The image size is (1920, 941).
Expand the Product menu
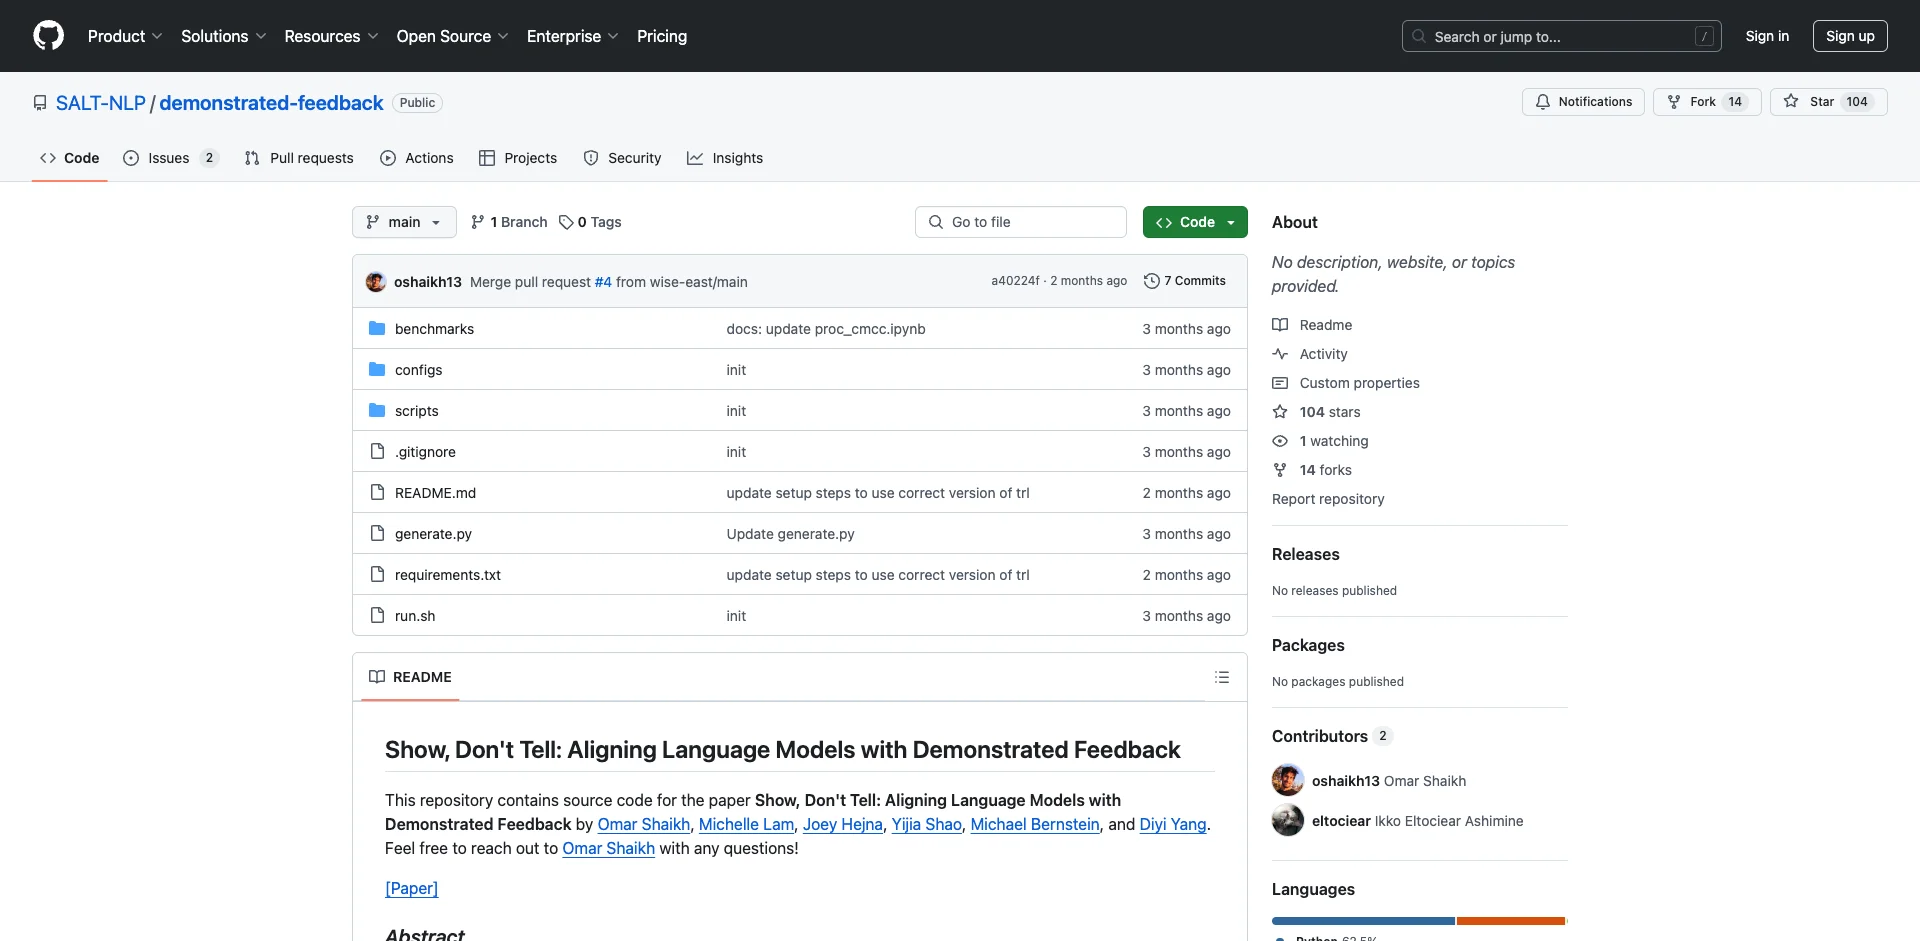tap(125, 36)
